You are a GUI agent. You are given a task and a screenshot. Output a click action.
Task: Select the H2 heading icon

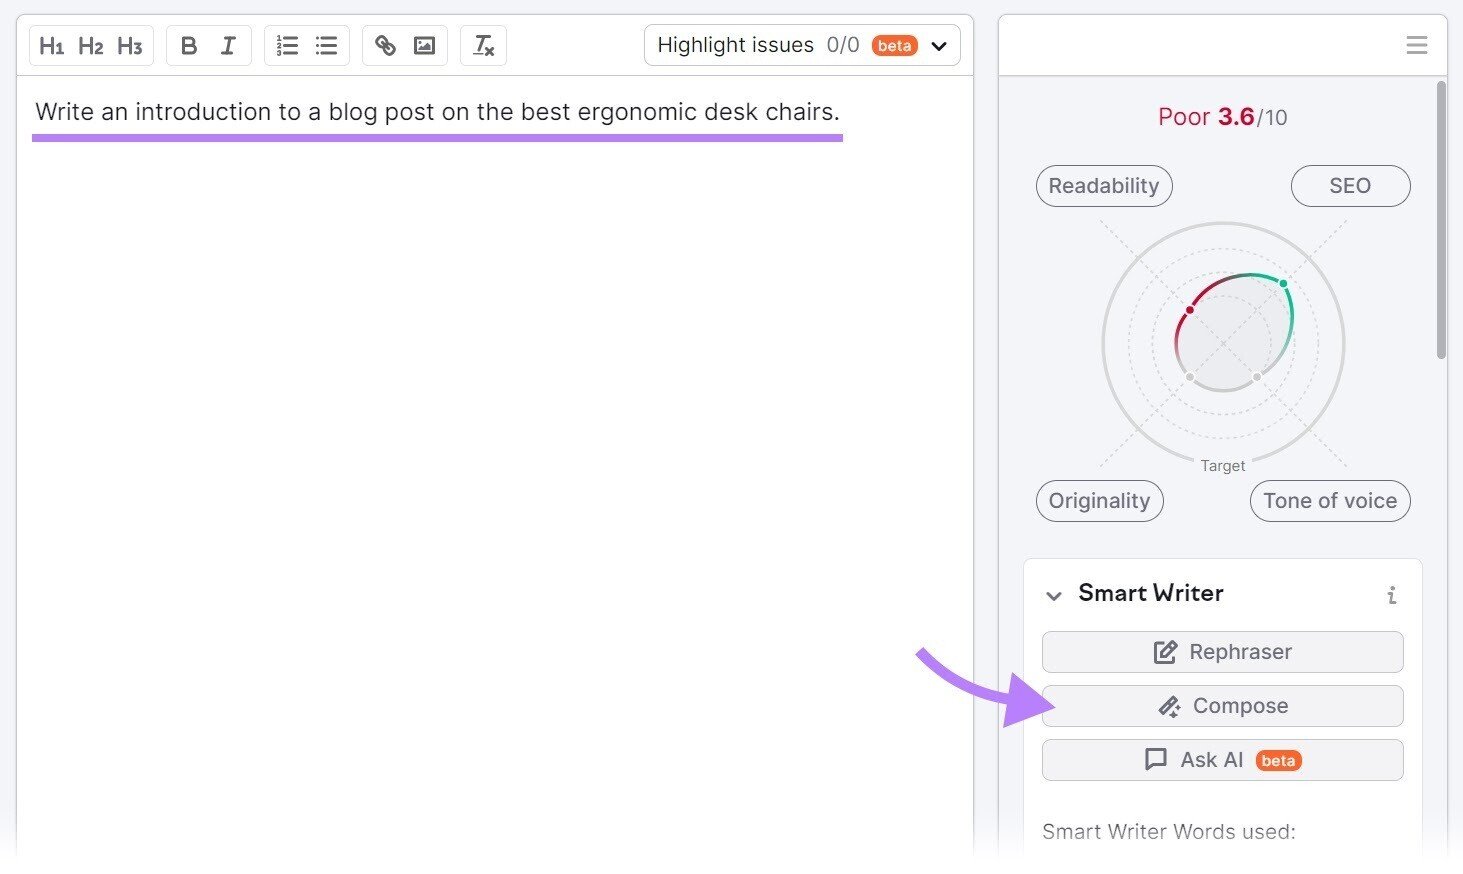click(x=90, y=45)
